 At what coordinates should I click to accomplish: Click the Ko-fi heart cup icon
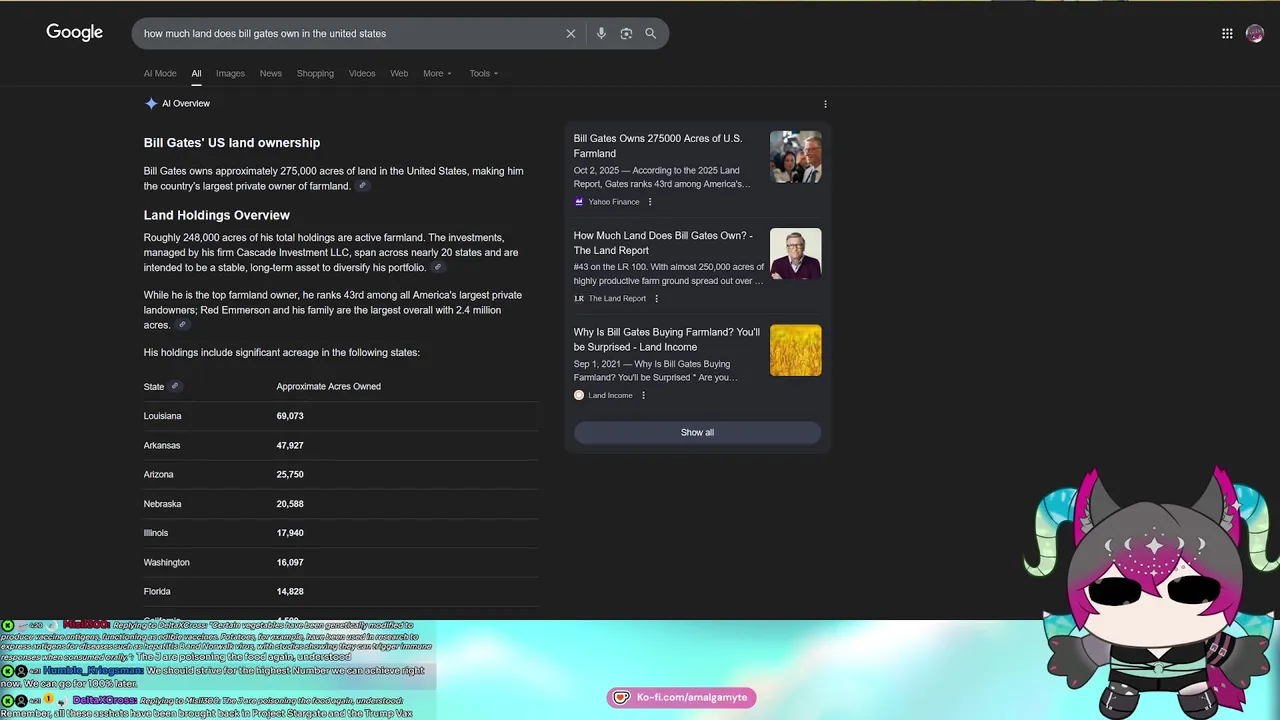point(622,697)
